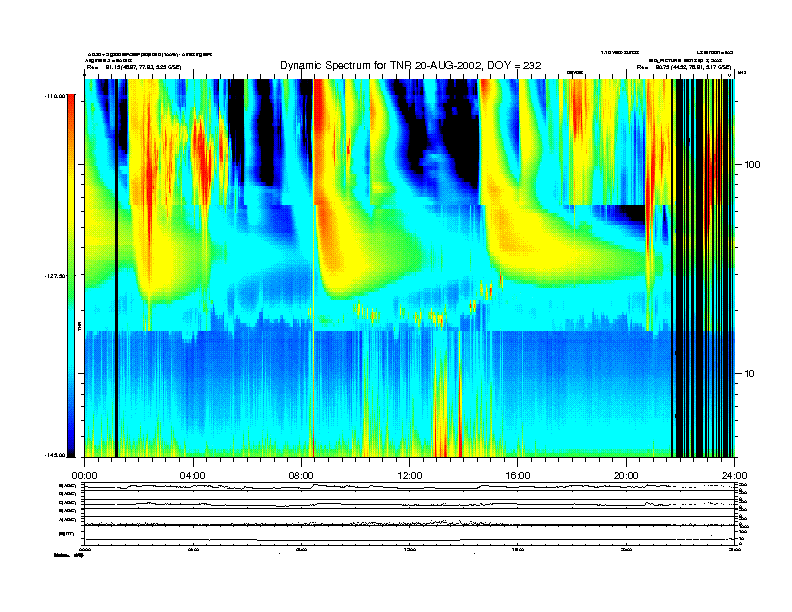Click the vertical intensity color bar
This screenshot has width=792, height=612.
71,275
